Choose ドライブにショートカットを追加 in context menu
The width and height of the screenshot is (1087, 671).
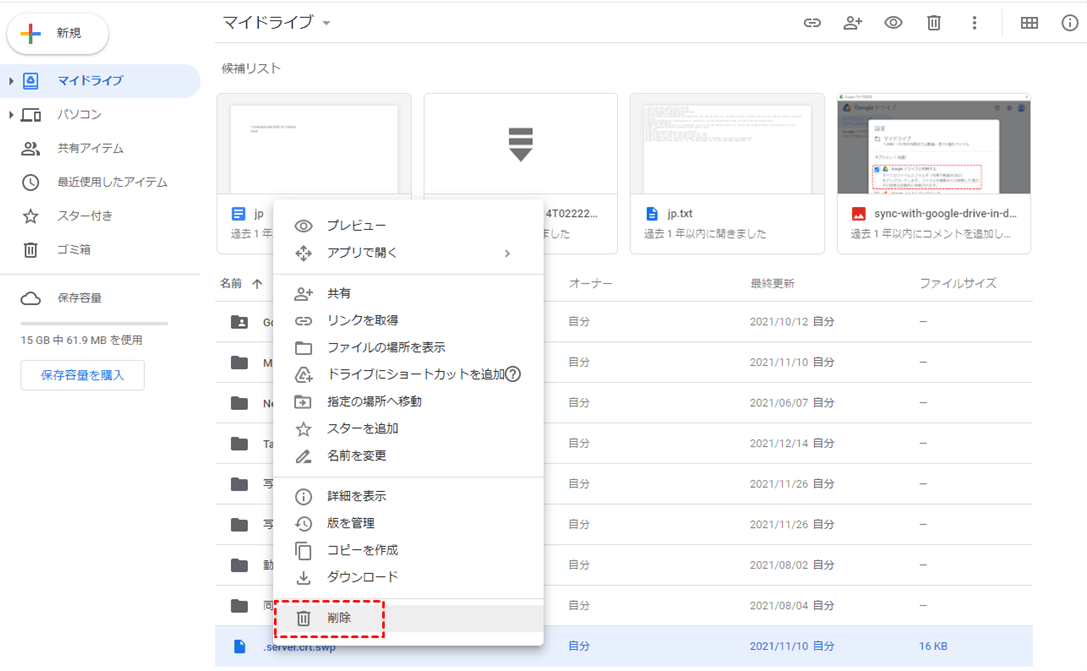tap(408, 374)
